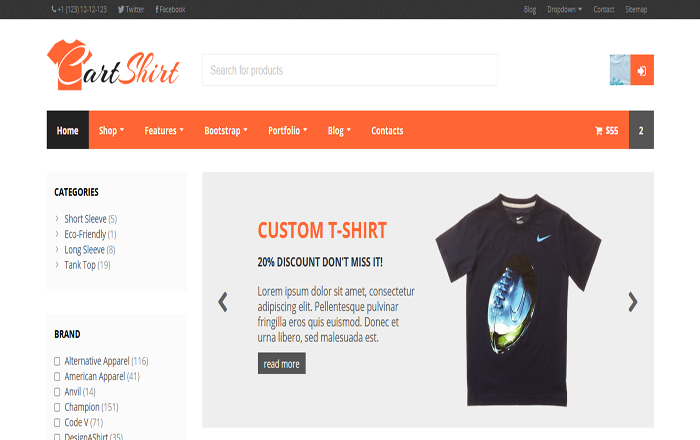This screenshot has height=440, width=700.
Task: Click the read more button
Action: (282, 364)
